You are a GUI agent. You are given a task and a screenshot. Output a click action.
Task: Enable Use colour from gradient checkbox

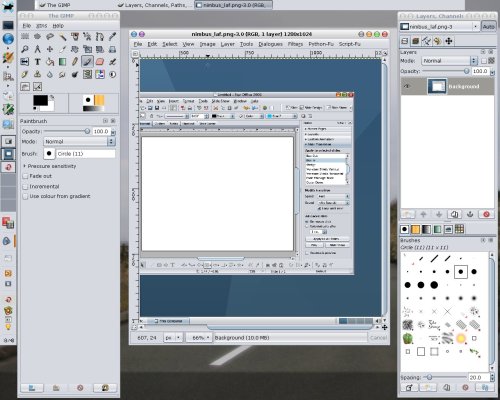click(x=25, y=196)
